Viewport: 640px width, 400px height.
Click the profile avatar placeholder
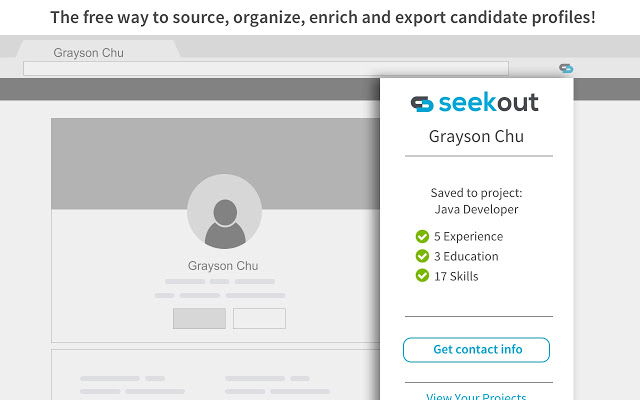click(224, 211)
